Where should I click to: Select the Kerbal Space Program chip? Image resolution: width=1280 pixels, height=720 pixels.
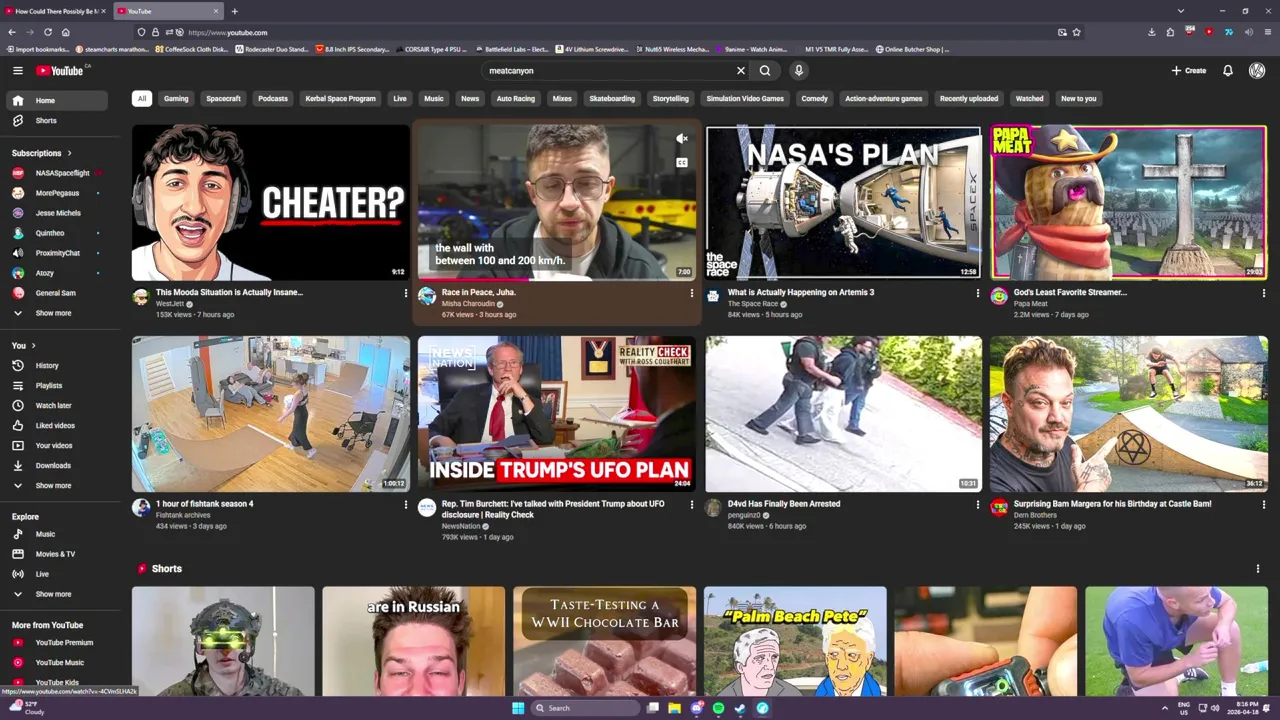click(x=340, y=98)
